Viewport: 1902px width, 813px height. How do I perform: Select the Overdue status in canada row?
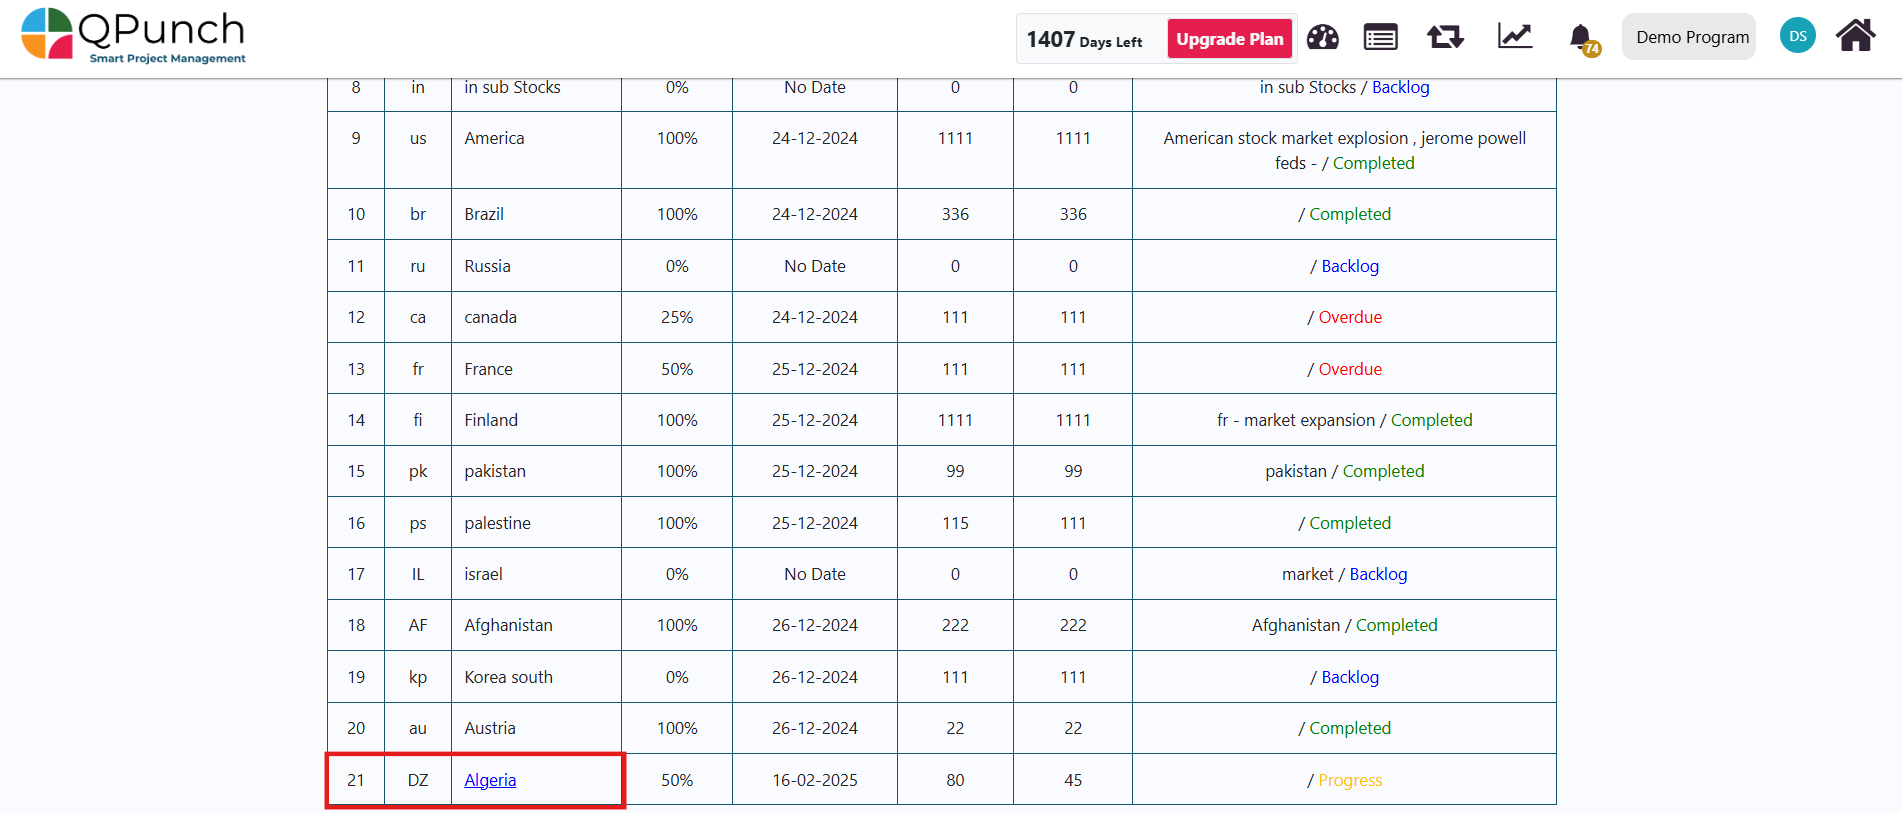1350,317
